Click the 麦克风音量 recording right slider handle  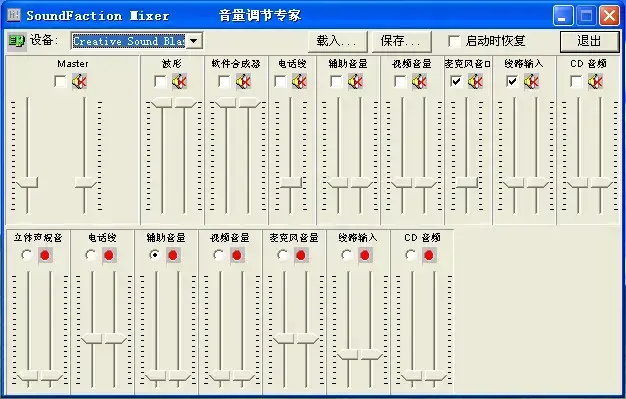pos(307,339)
